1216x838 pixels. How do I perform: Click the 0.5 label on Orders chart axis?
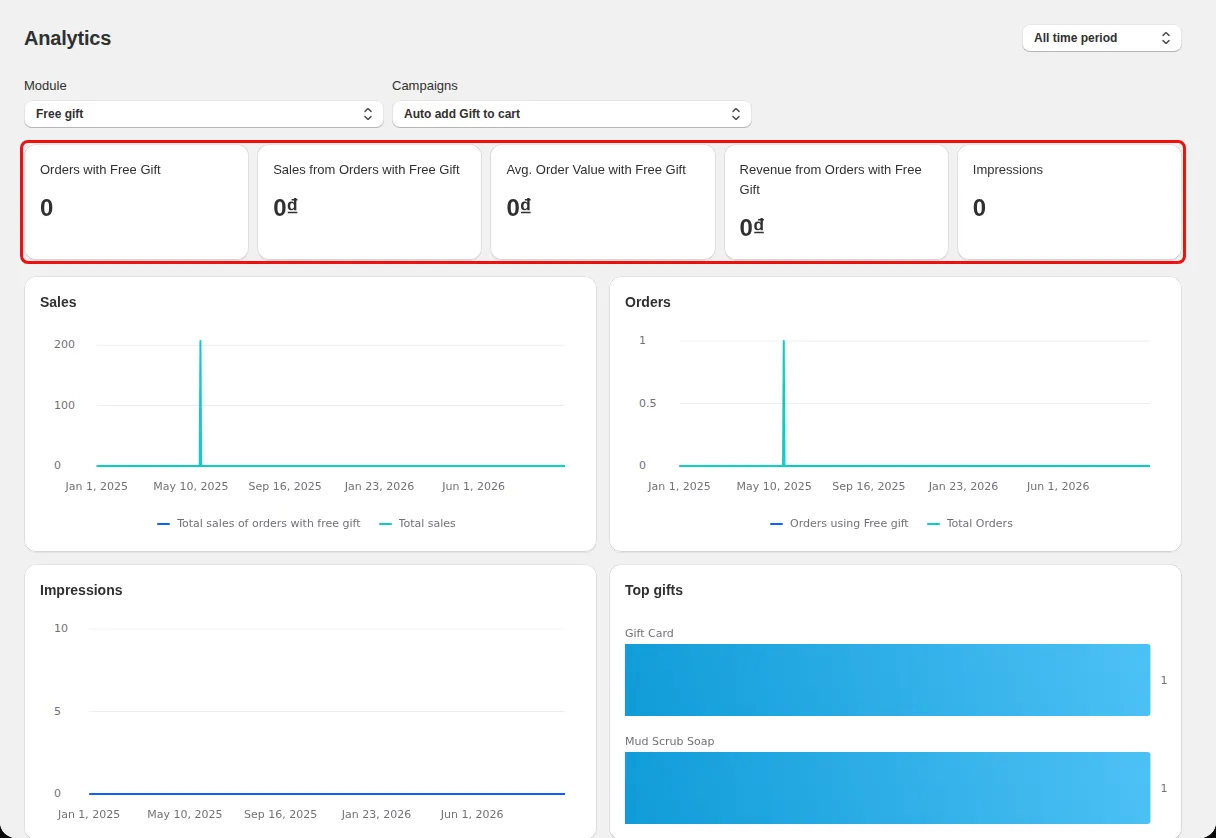coord(648,403)
